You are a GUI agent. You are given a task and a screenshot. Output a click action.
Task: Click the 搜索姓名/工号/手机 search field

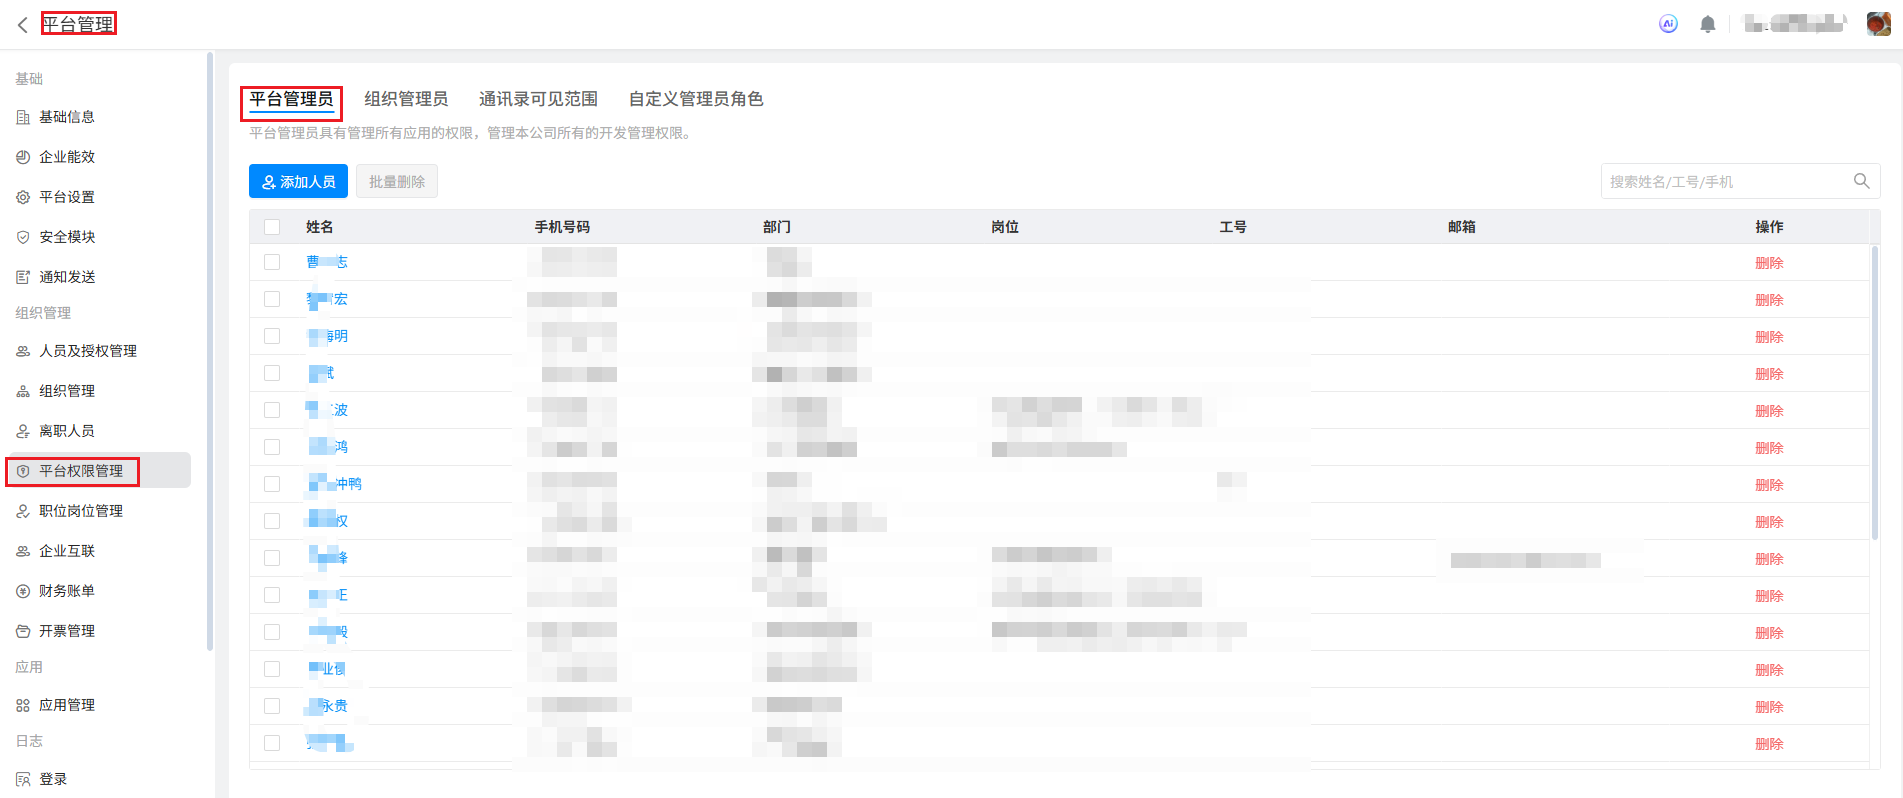coord(1725,181)
